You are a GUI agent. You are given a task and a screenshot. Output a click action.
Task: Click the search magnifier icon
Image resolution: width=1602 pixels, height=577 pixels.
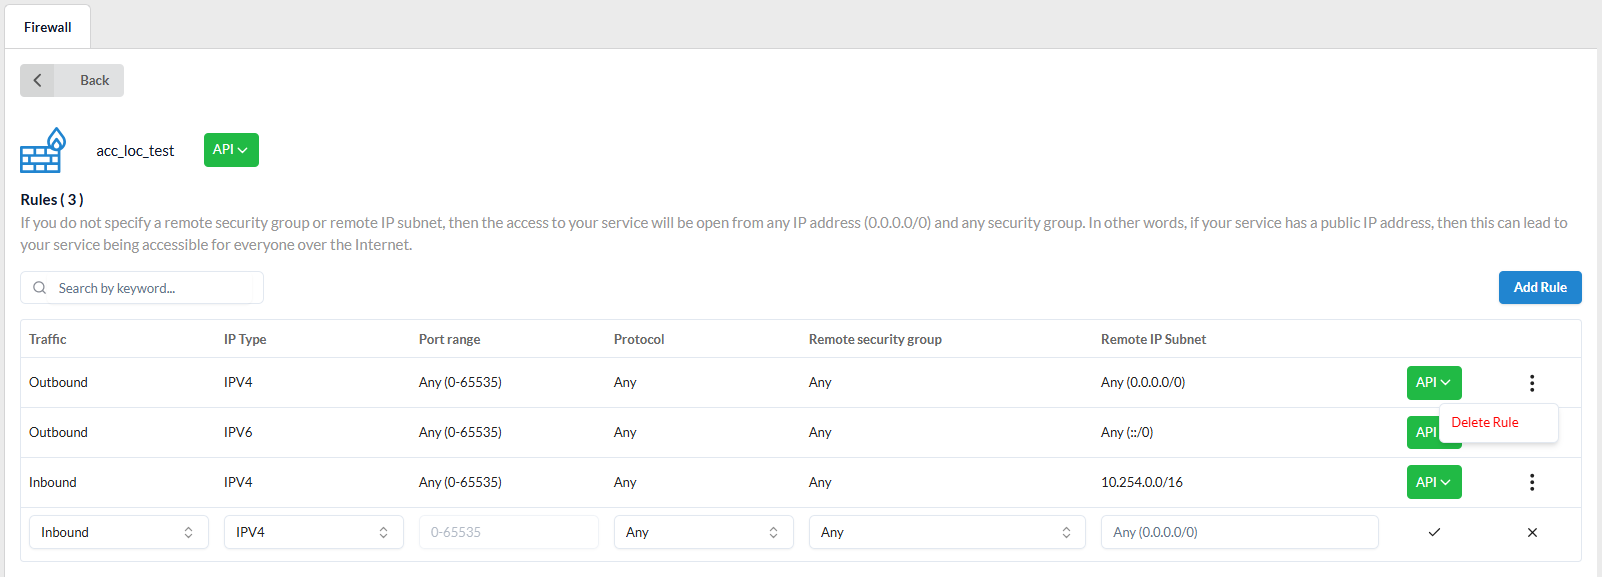click(40, 288)
